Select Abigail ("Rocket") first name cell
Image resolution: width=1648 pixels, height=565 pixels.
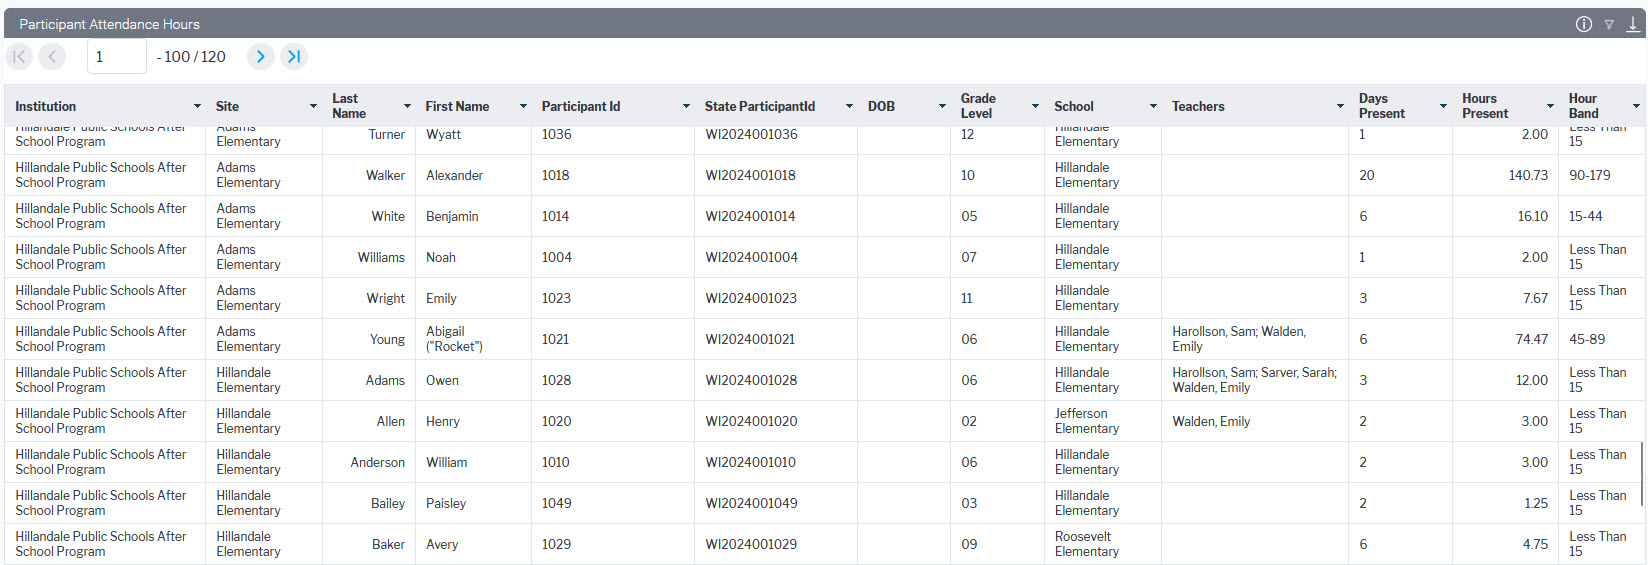tap(473, 339)
